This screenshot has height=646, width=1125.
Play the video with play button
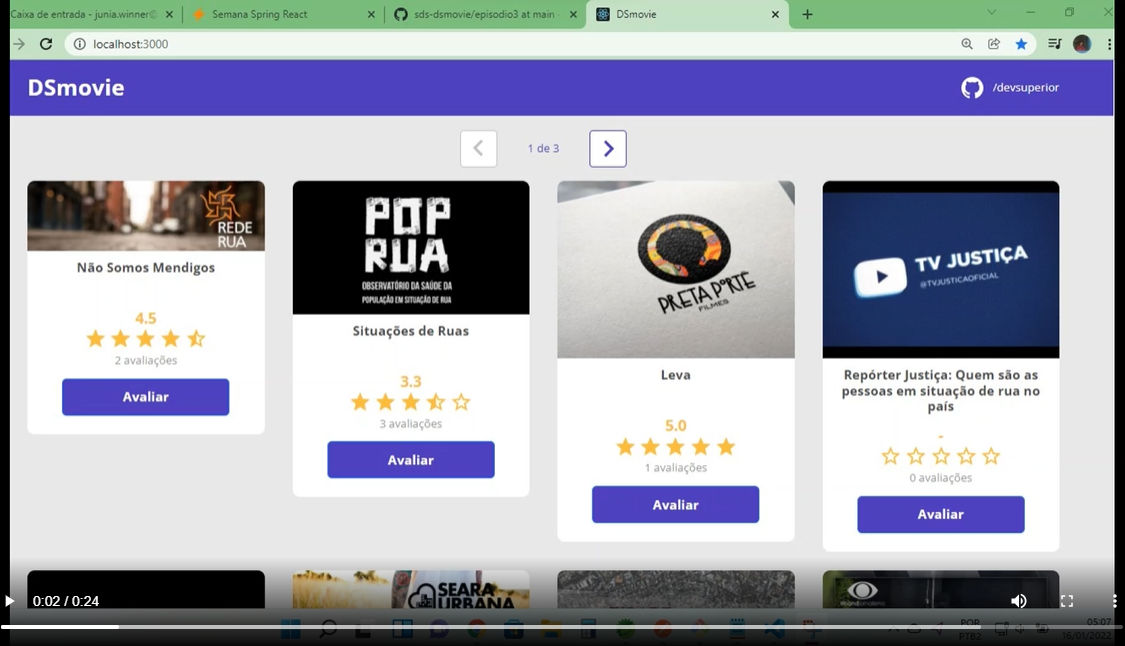pos(9,601)
